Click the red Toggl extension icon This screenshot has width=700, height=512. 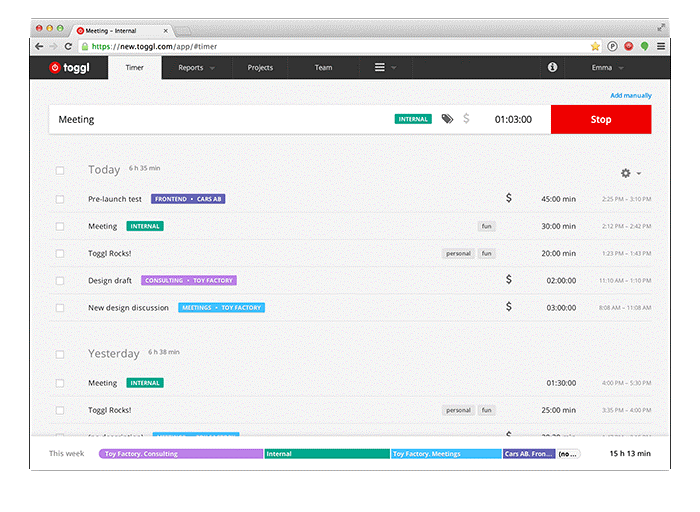click(629, 46)
